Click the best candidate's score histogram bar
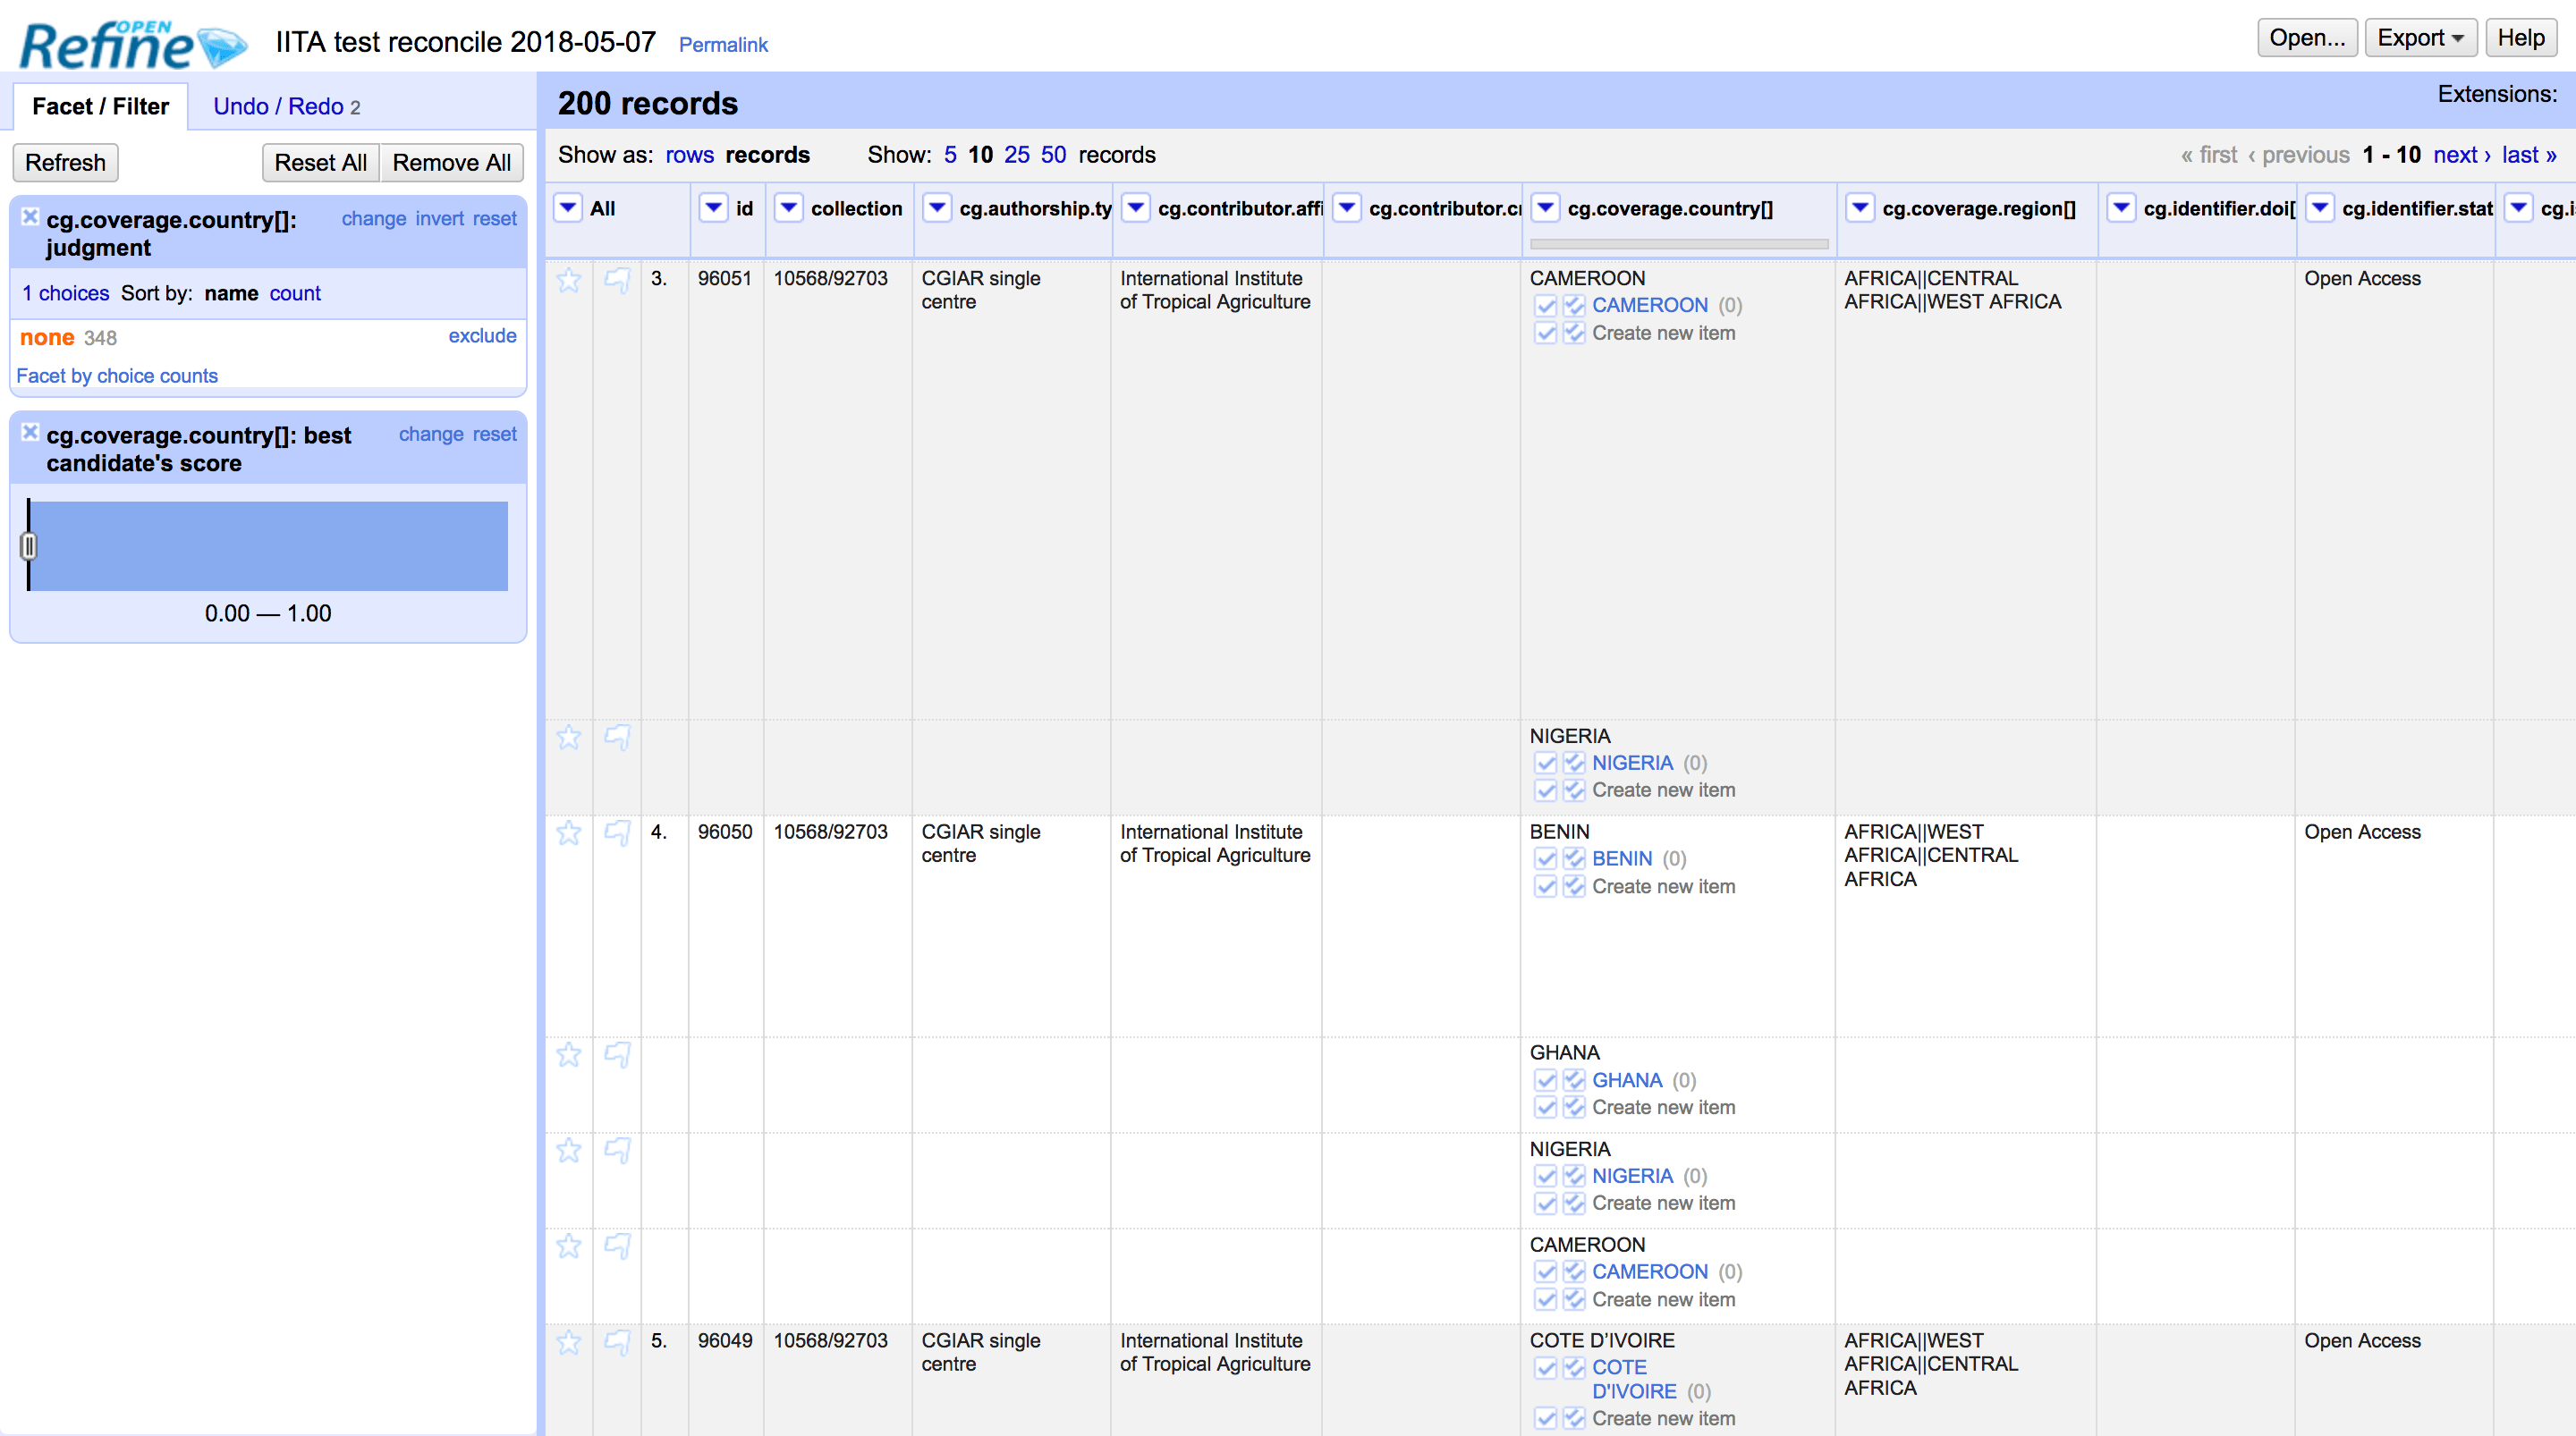2576x1436 pixels. 268,546
